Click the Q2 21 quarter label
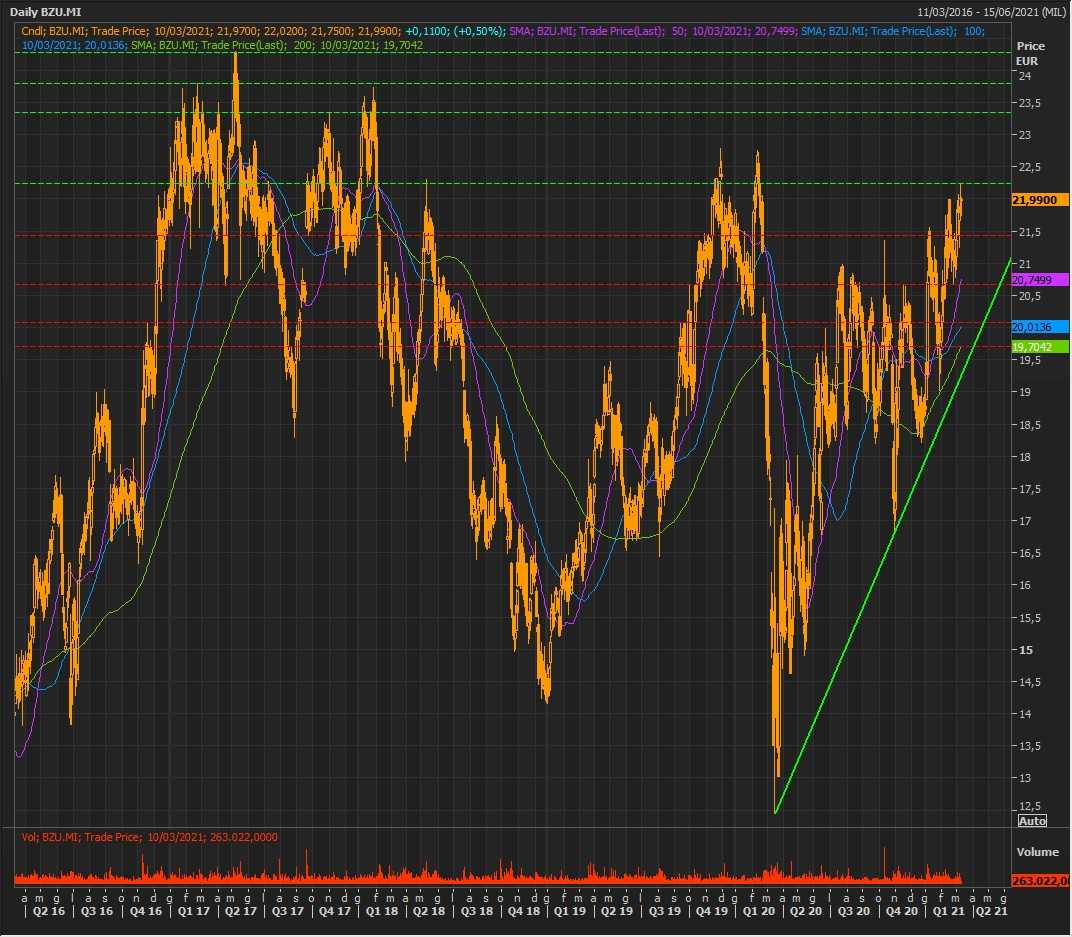Viewport: 1072px width, 937px height. click(x=991, y=911)
